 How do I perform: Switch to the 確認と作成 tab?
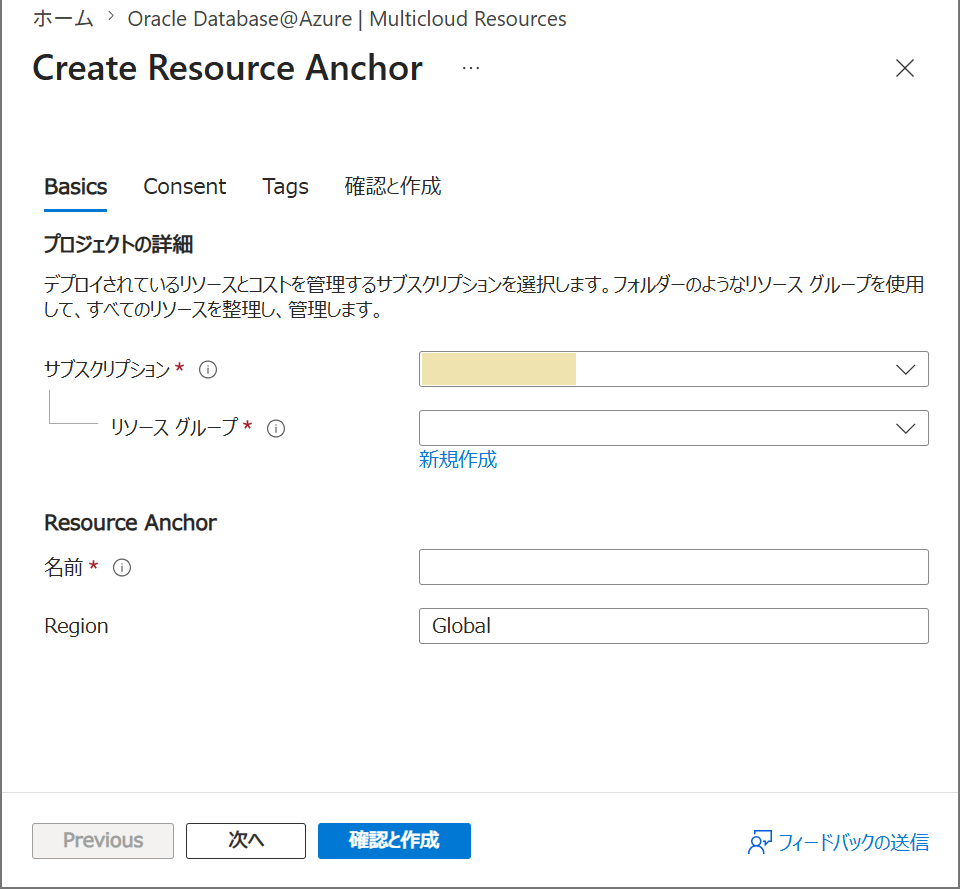[392, 187]
